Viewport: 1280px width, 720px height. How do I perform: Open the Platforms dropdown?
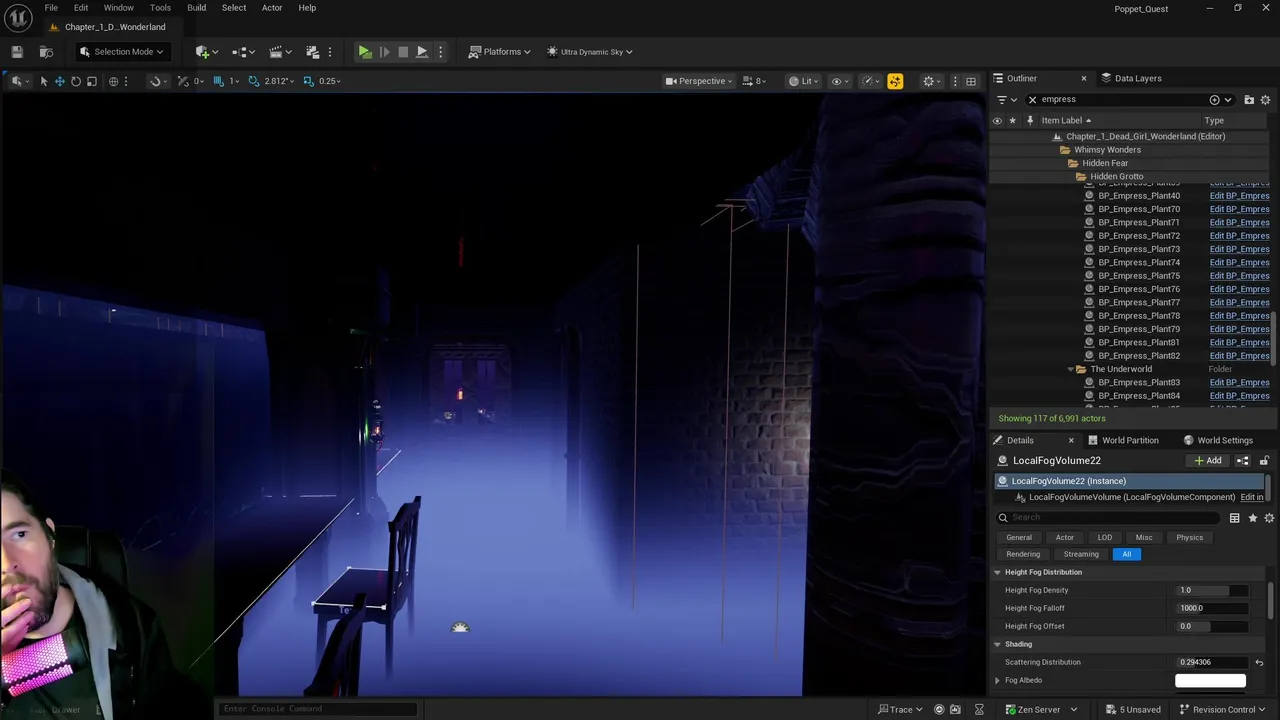pos(499,52)
